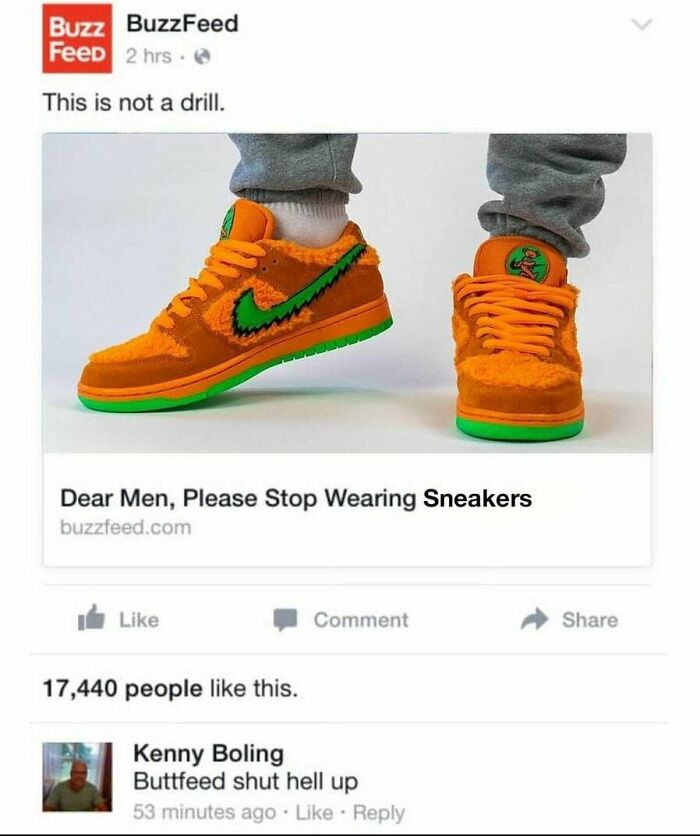Viewport: 700px width, 836px height.
Task: Like Kenny Boling's comment
Action: click(x=314, y=813)
